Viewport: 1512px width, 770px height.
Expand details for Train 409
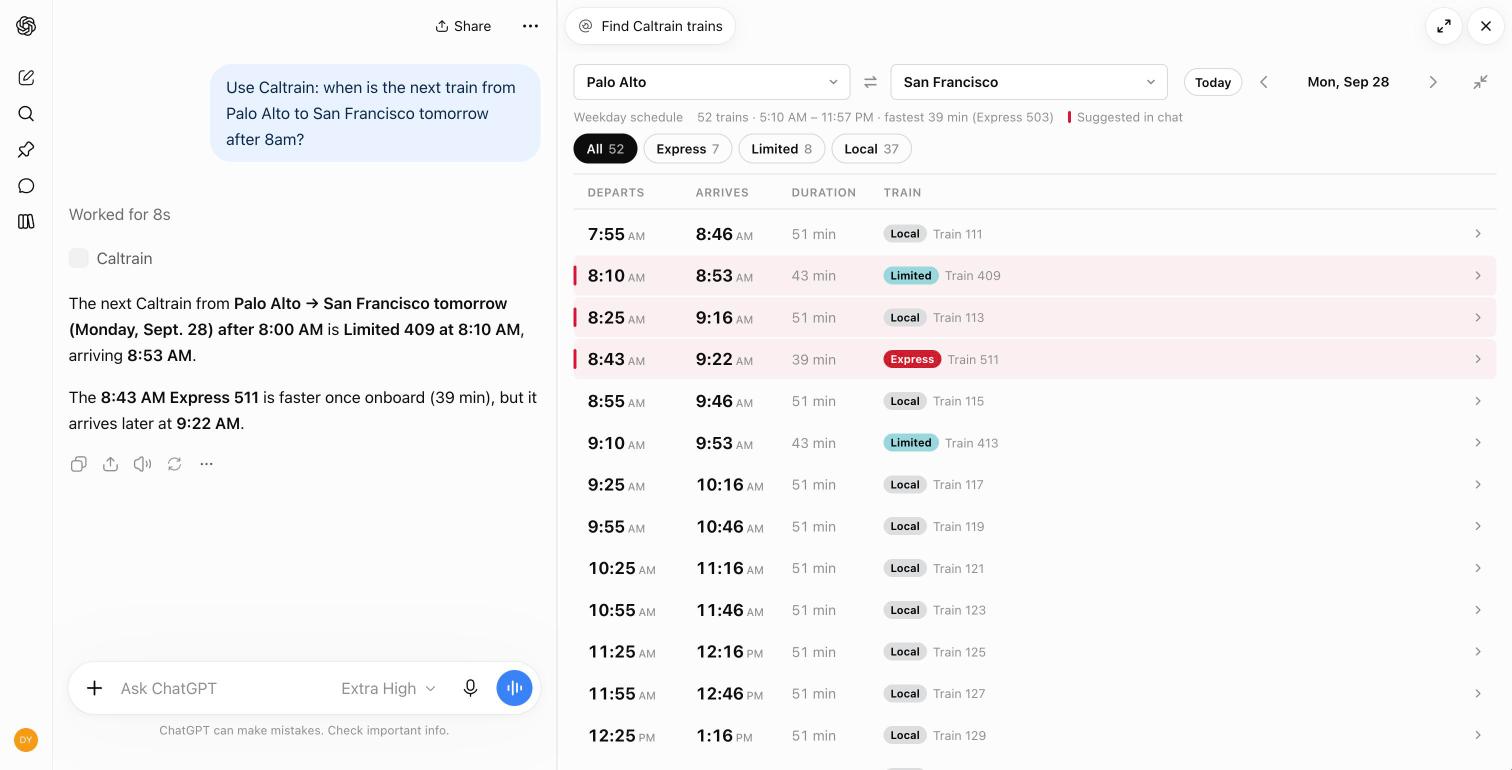1478,276
